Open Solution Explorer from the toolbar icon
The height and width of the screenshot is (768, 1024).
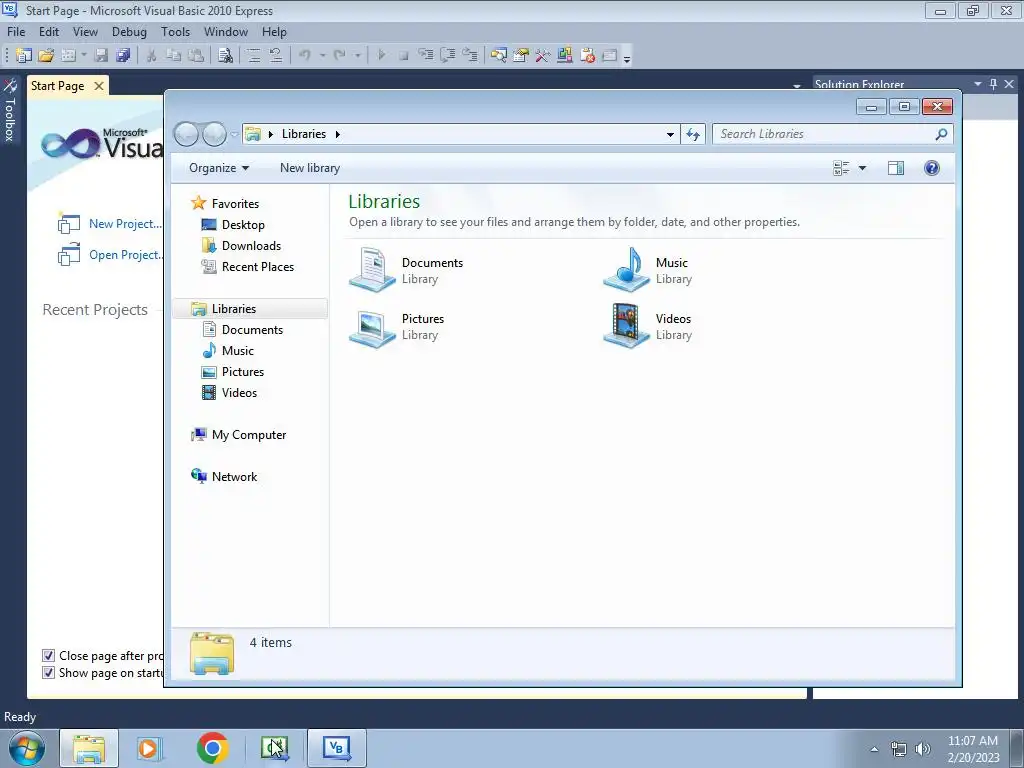coord(499,56)
